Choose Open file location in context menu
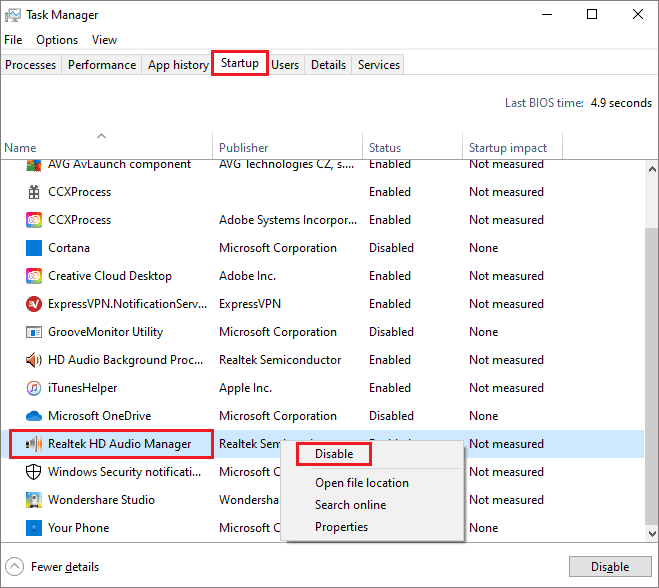This screenshot has width=659, height=588. pyautogui.click(x=362, y=483)
